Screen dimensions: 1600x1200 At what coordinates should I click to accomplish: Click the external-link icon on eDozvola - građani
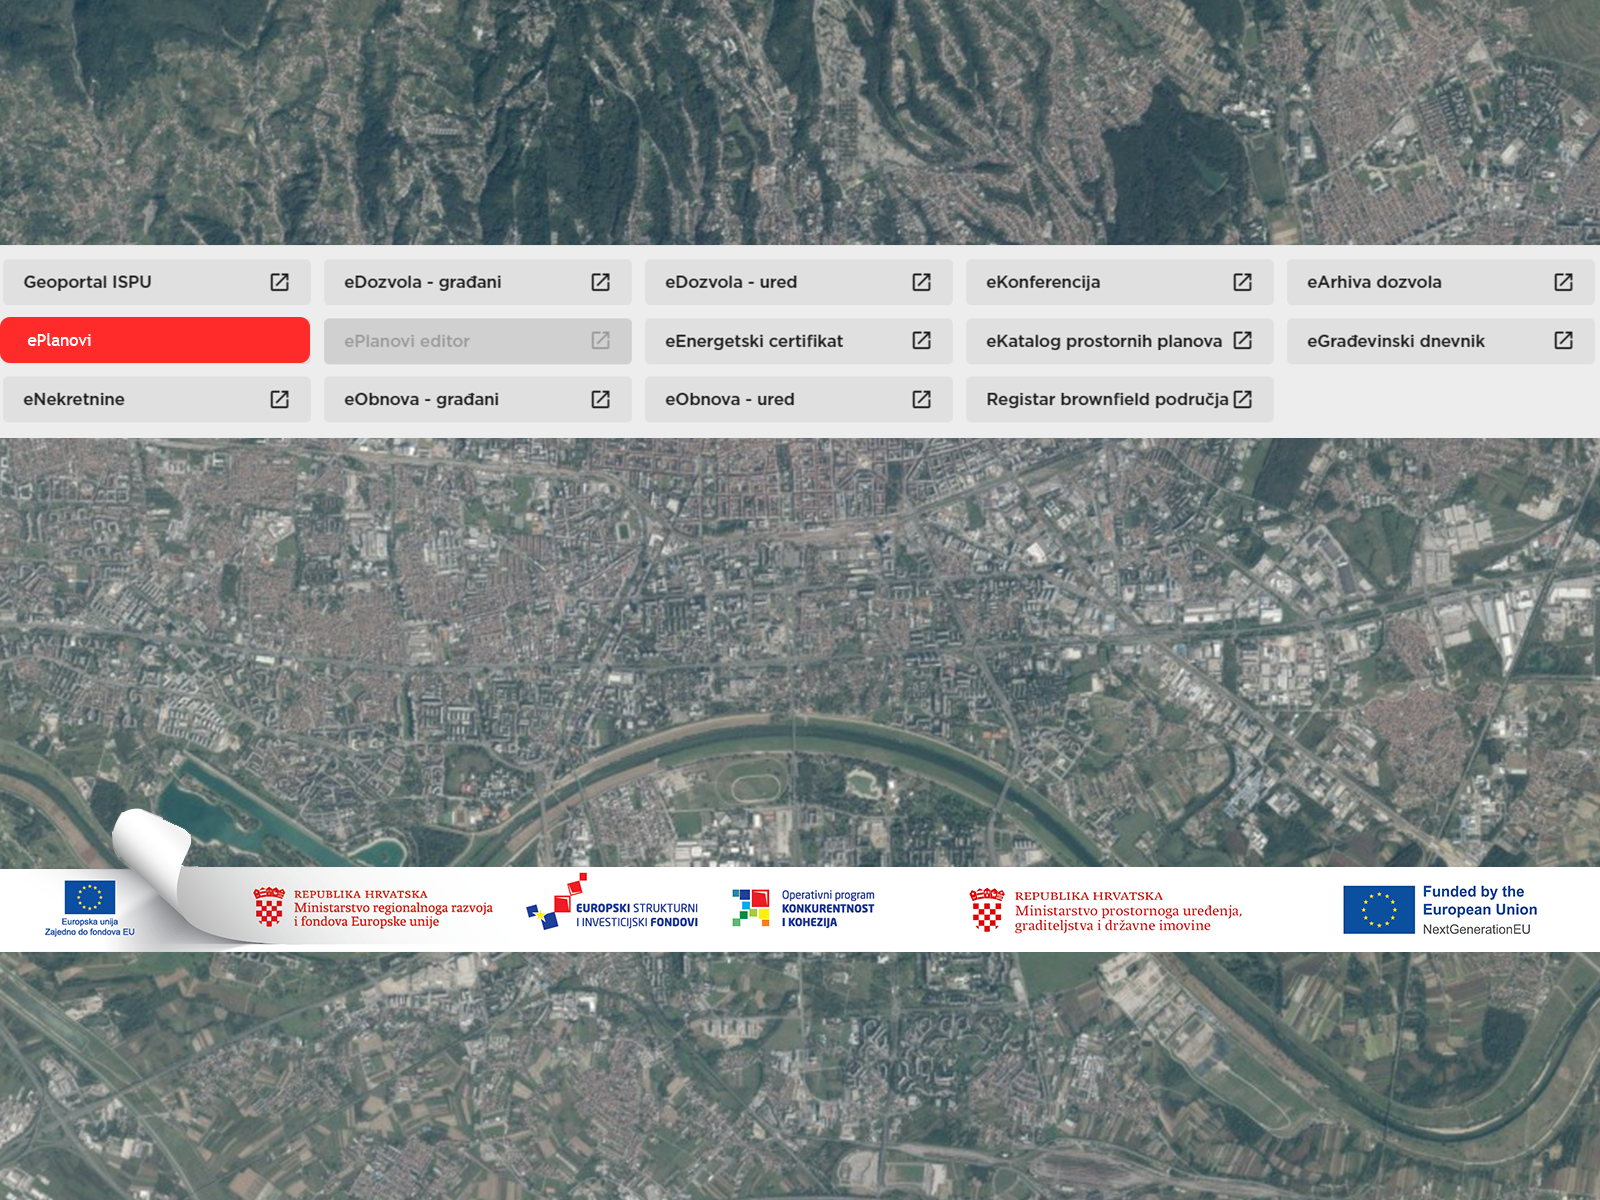pos(601,282)
